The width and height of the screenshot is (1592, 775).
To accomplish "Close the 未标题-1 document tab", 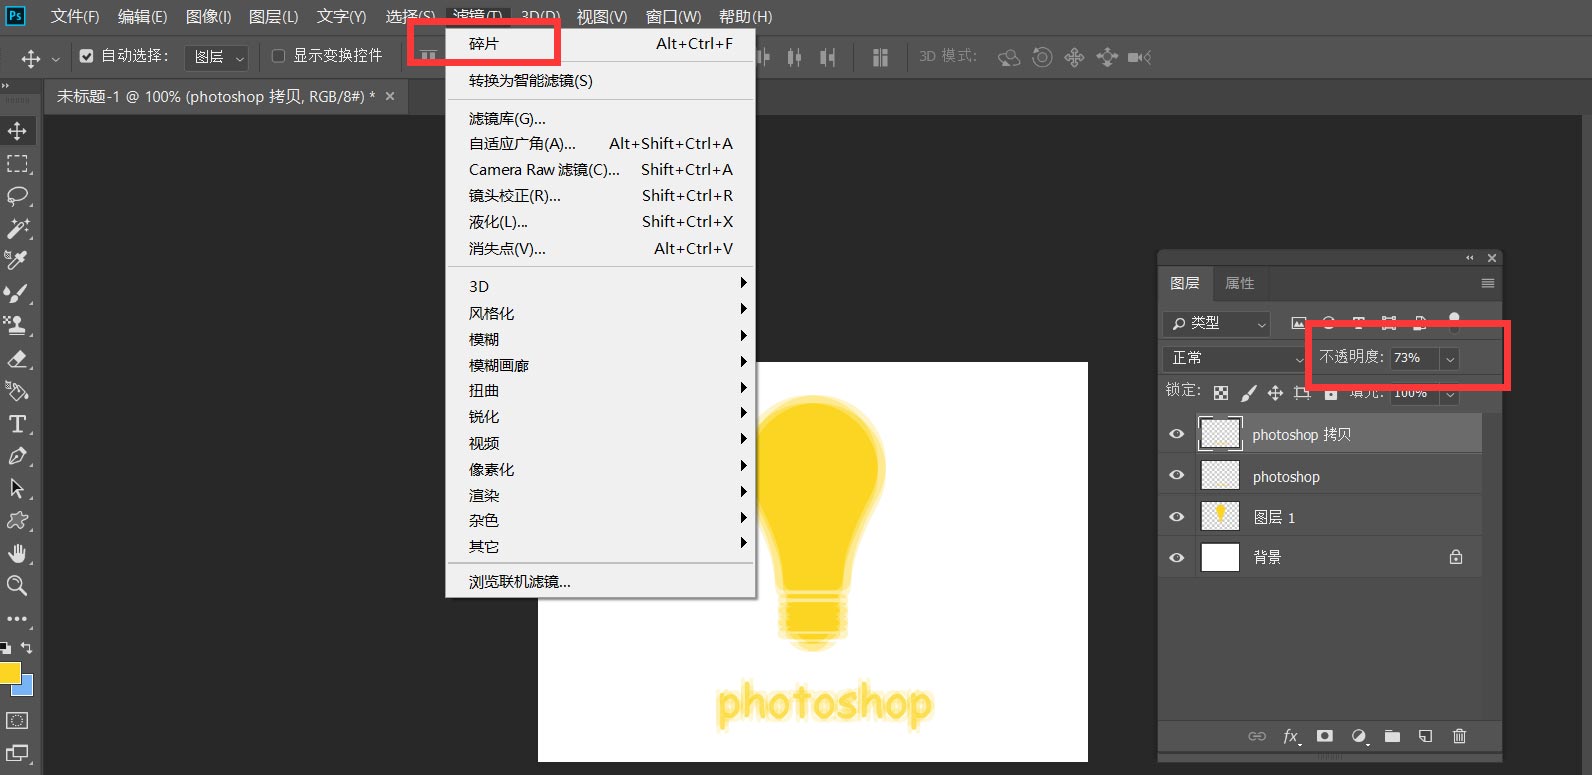I will (x=390, y=96).
